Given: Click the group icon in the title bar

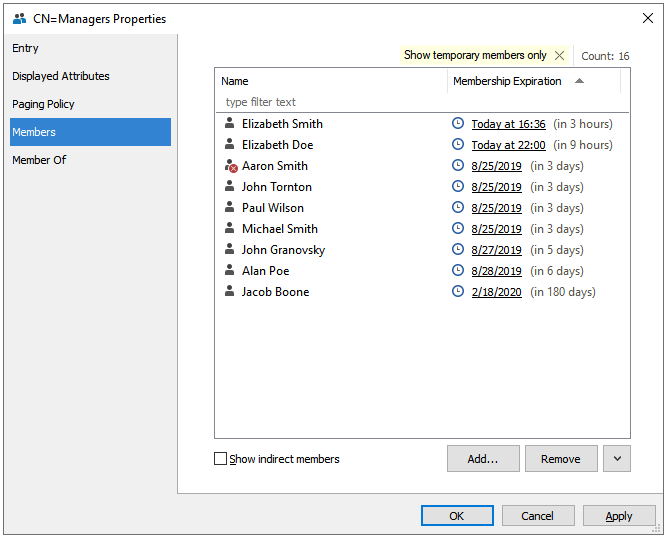Looking at the screenshot, I should (19, 18).
